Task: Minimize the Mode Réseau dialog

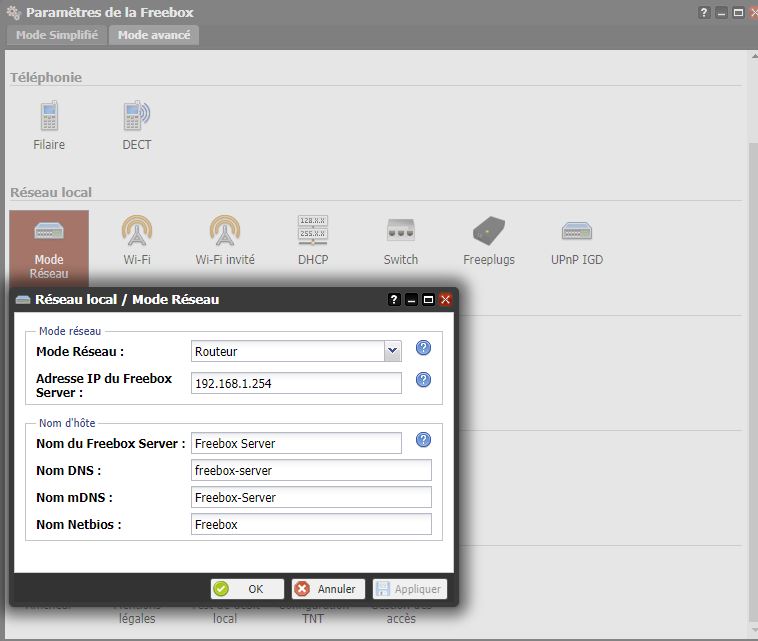Action: tap(411, 300)
